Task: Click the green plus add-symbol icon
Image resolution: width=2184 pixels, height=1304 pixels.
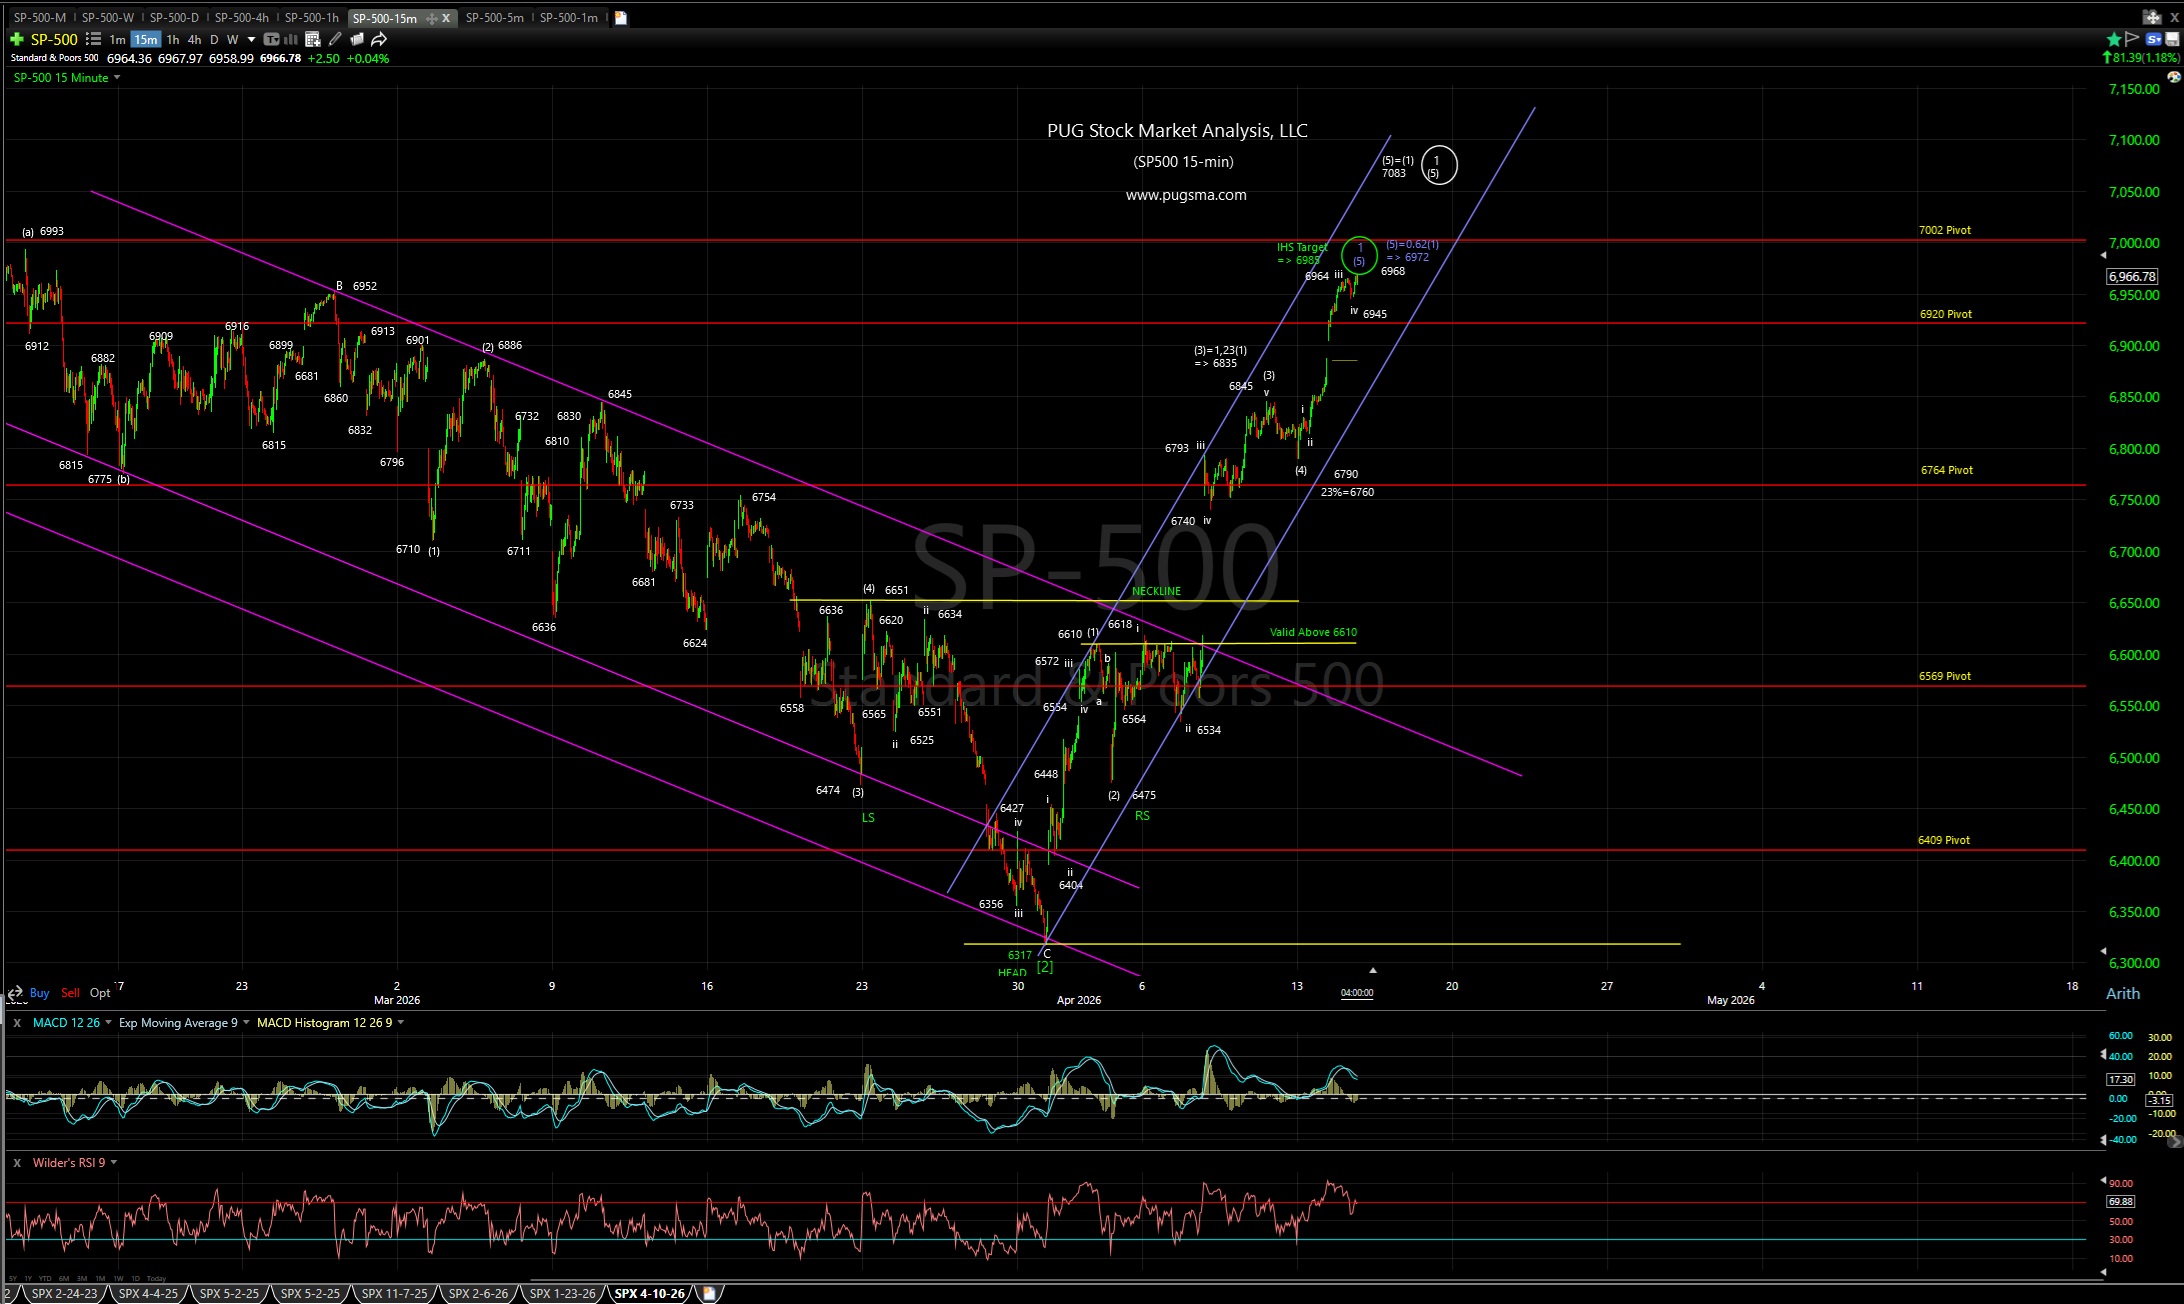Action: (x=16, y=40)
